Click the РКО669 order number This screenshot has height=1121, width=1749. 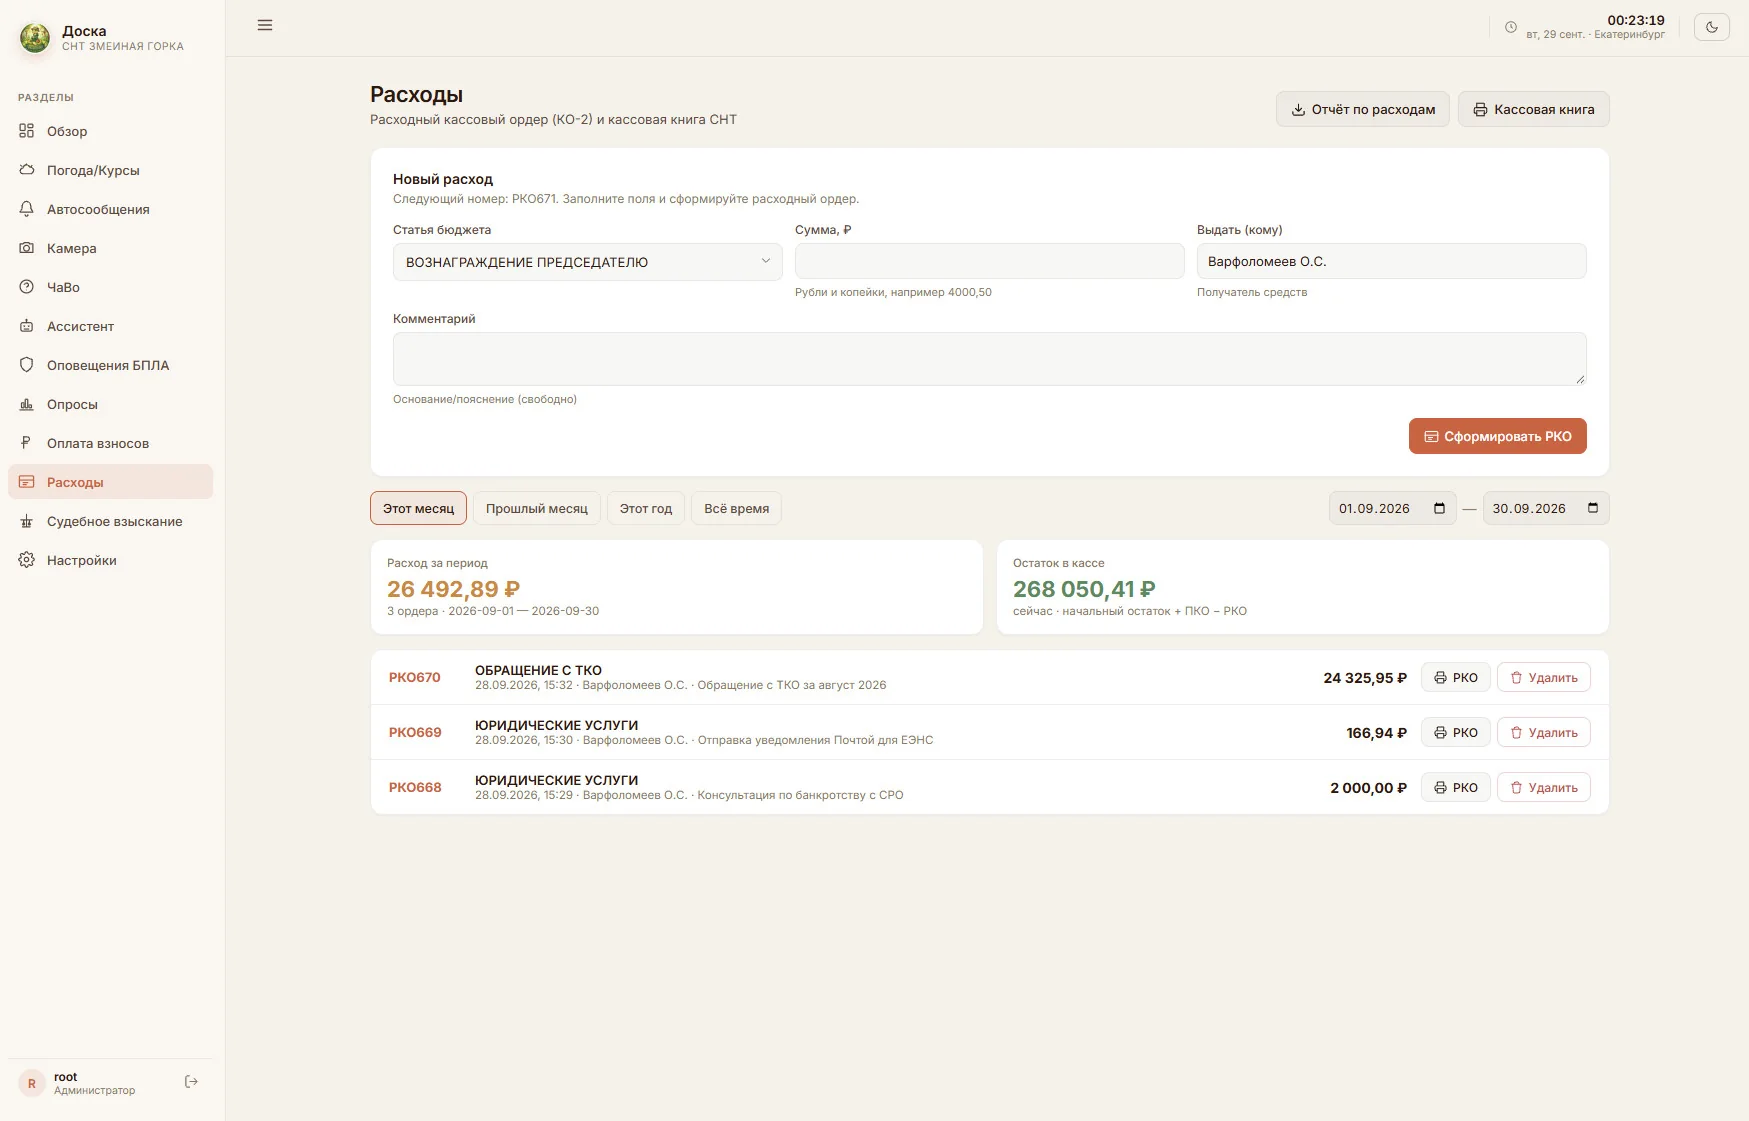coord(415,732)
